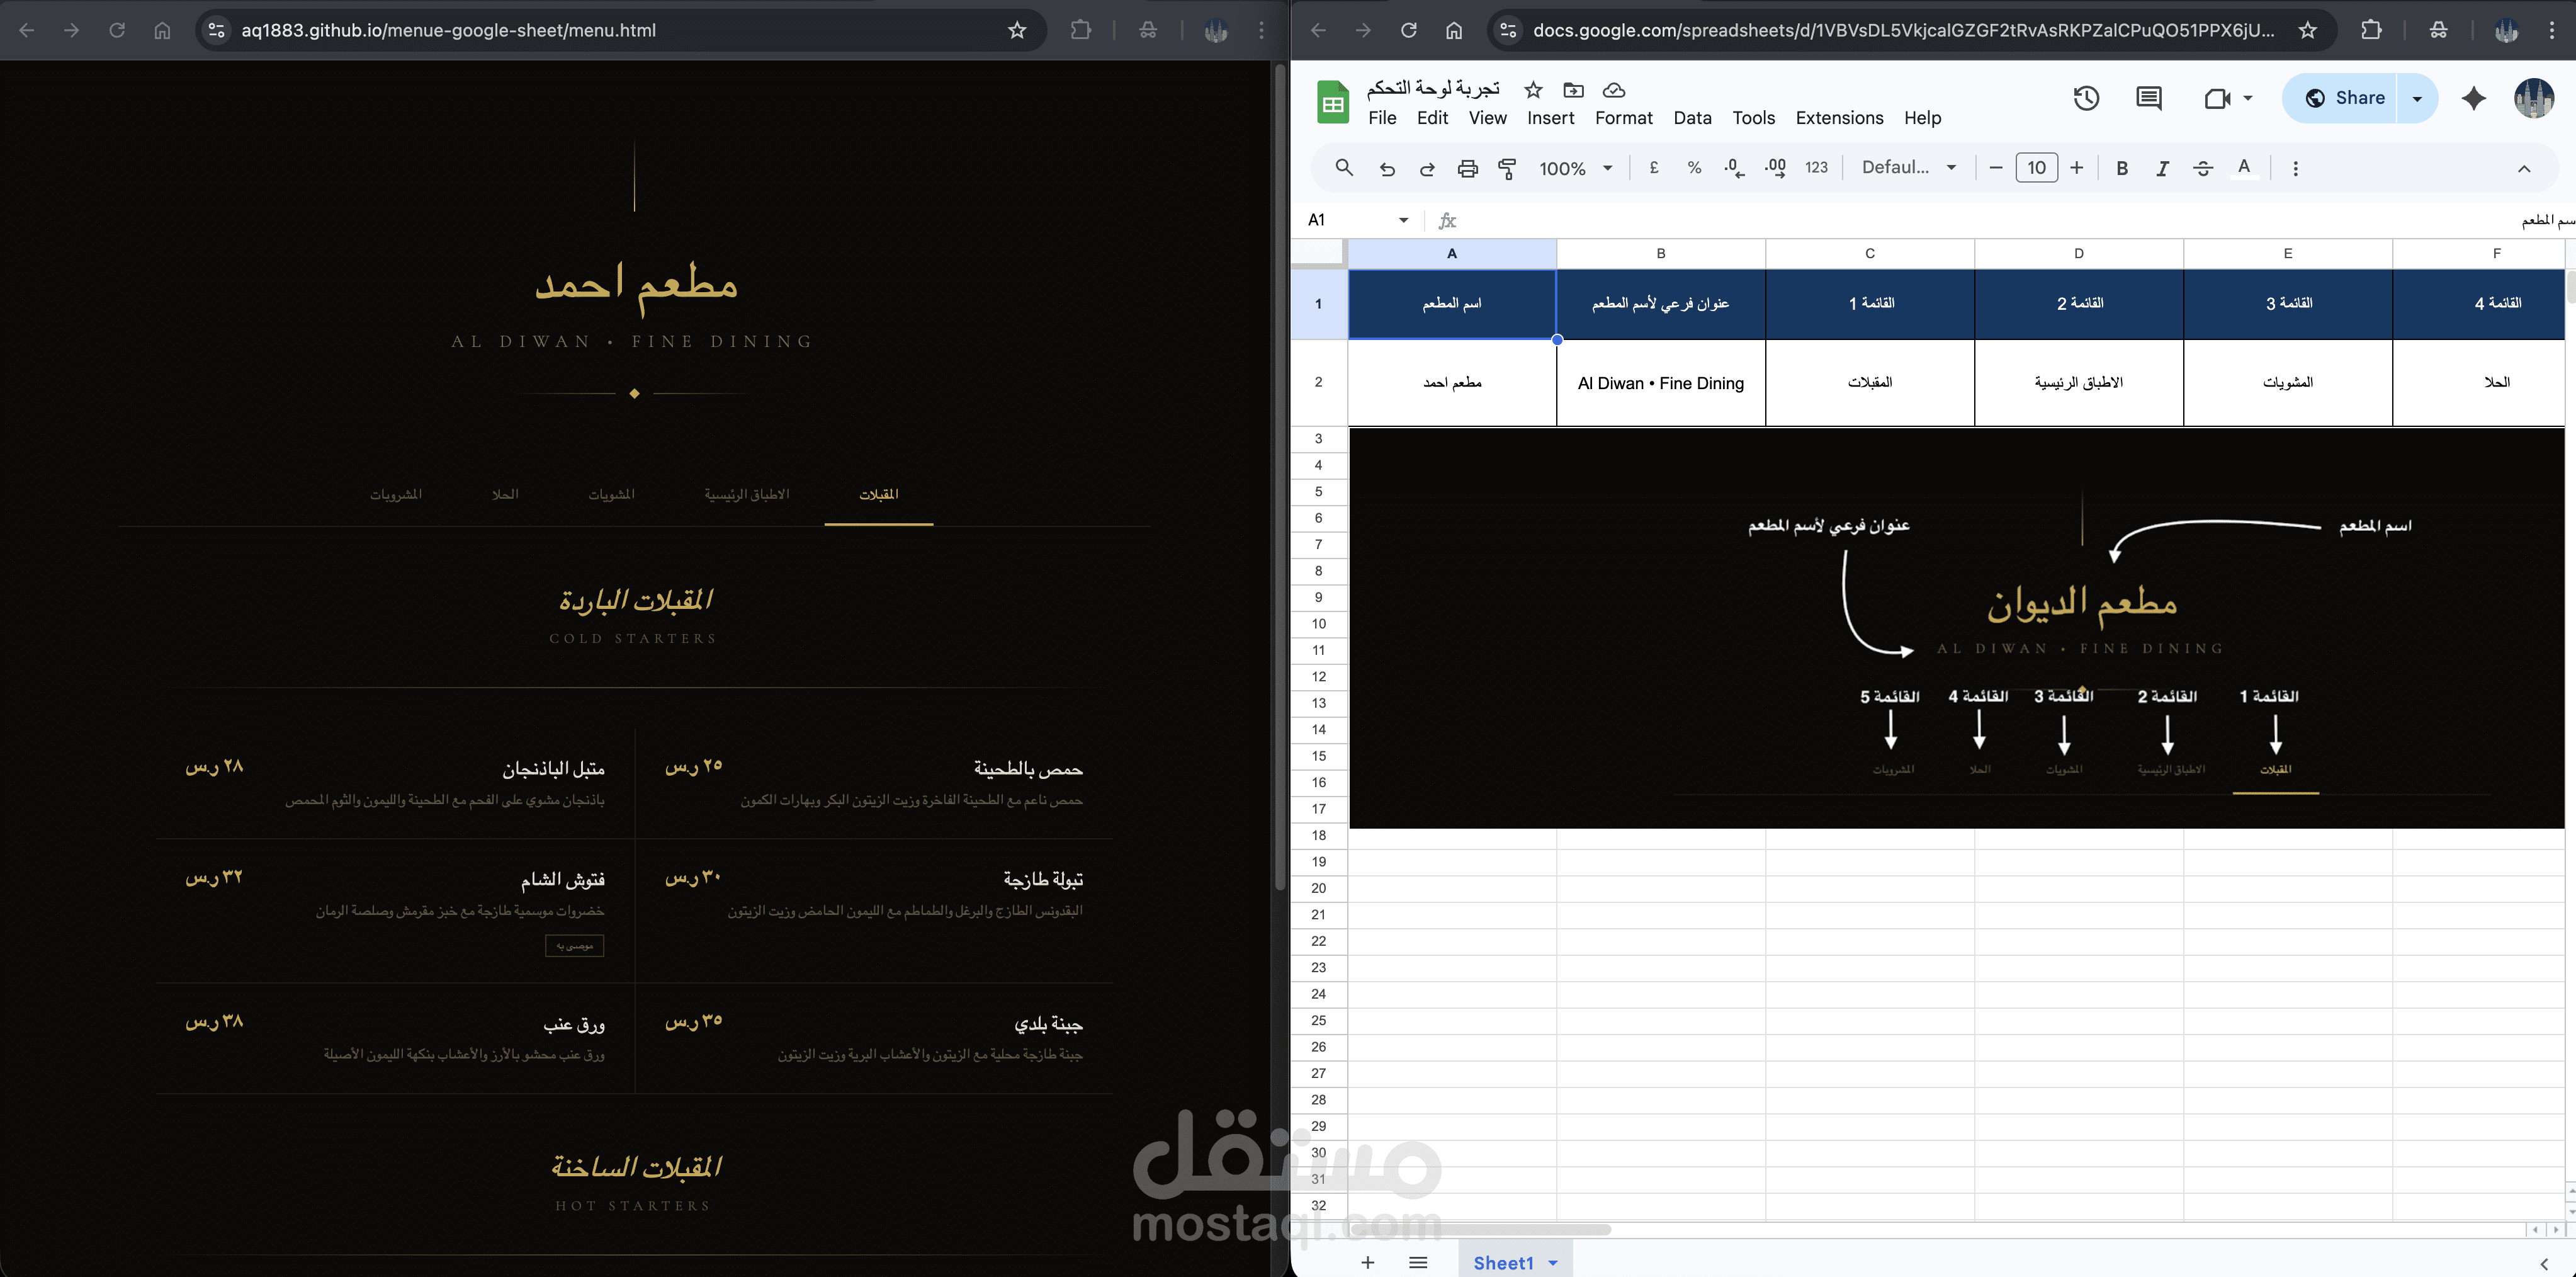Image resolution: width=2576 pixels, height=1277 pixels.
Task: Format cell as percent
Action: (1694, 168)
